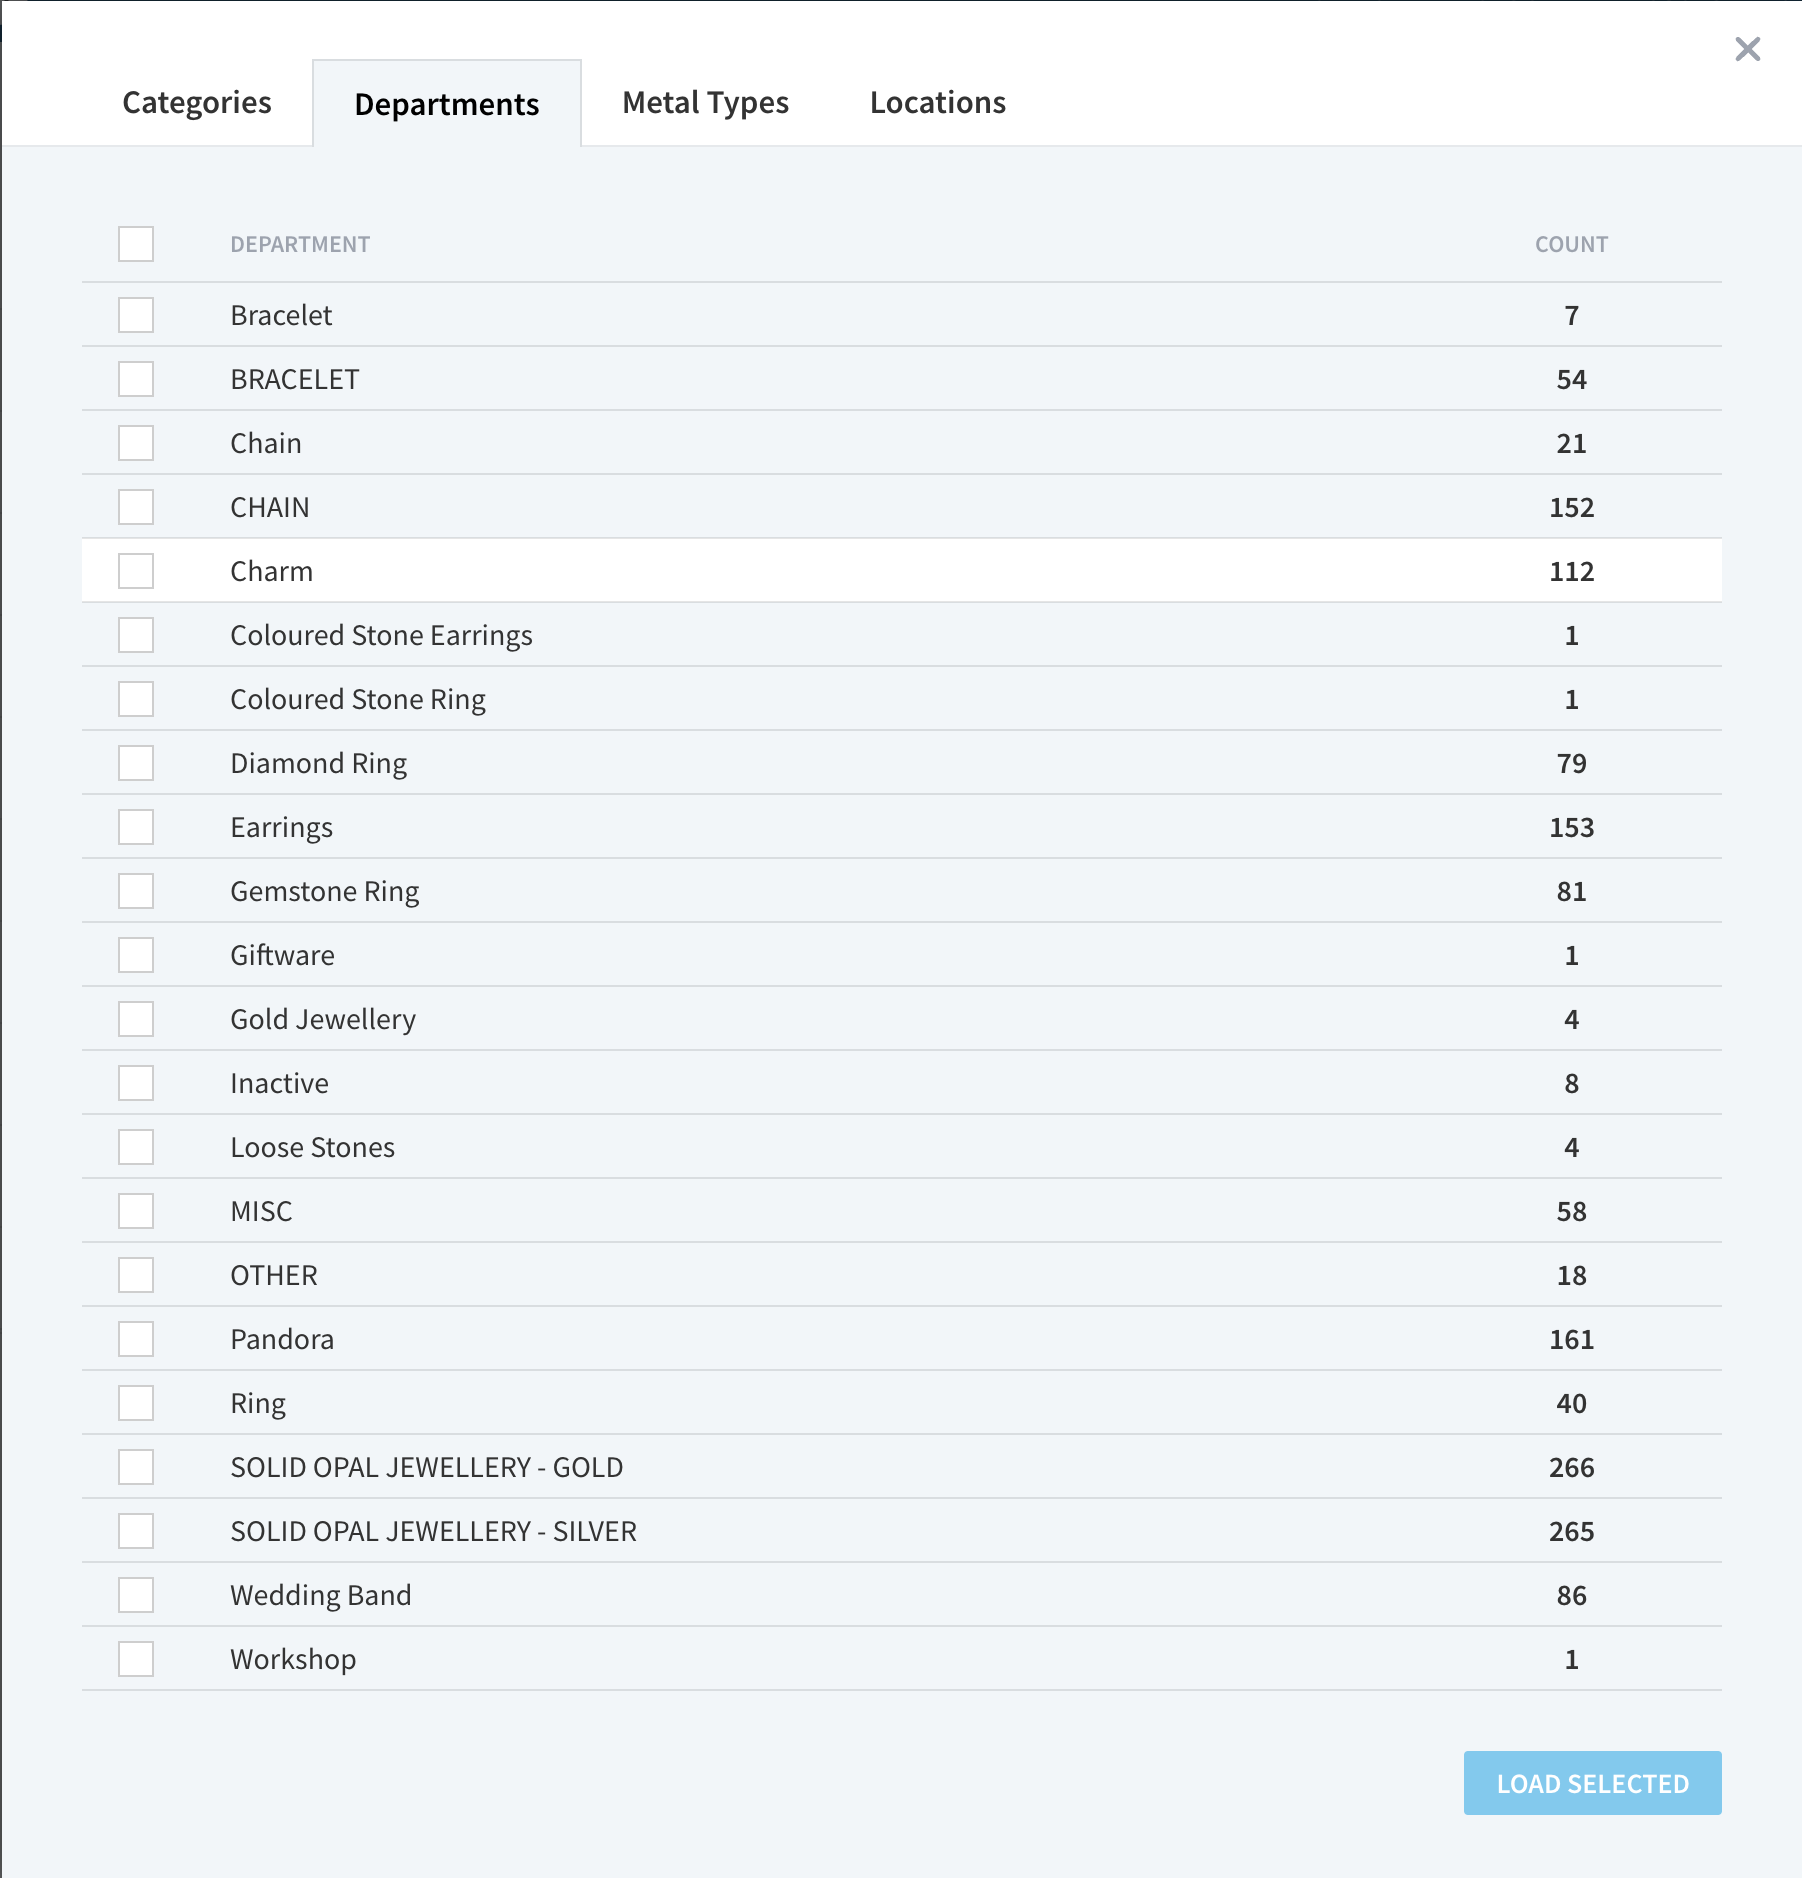
Task: Open the Metal Types tab
Action: [x=705, y=102]
